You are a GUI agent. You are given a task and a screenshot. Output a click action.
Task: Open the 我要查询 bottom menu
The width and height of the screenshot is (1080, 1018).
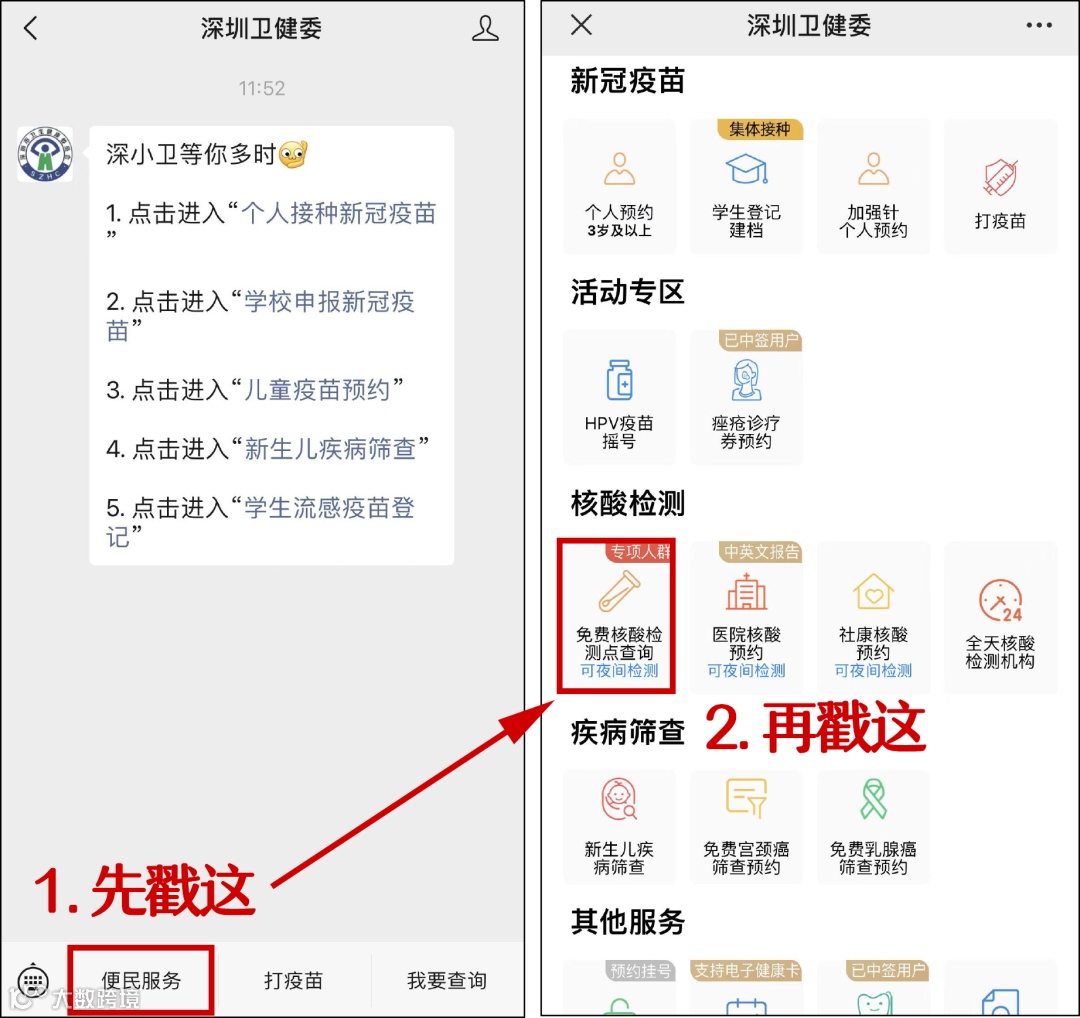pyautogui.click(x=446, y=980)
